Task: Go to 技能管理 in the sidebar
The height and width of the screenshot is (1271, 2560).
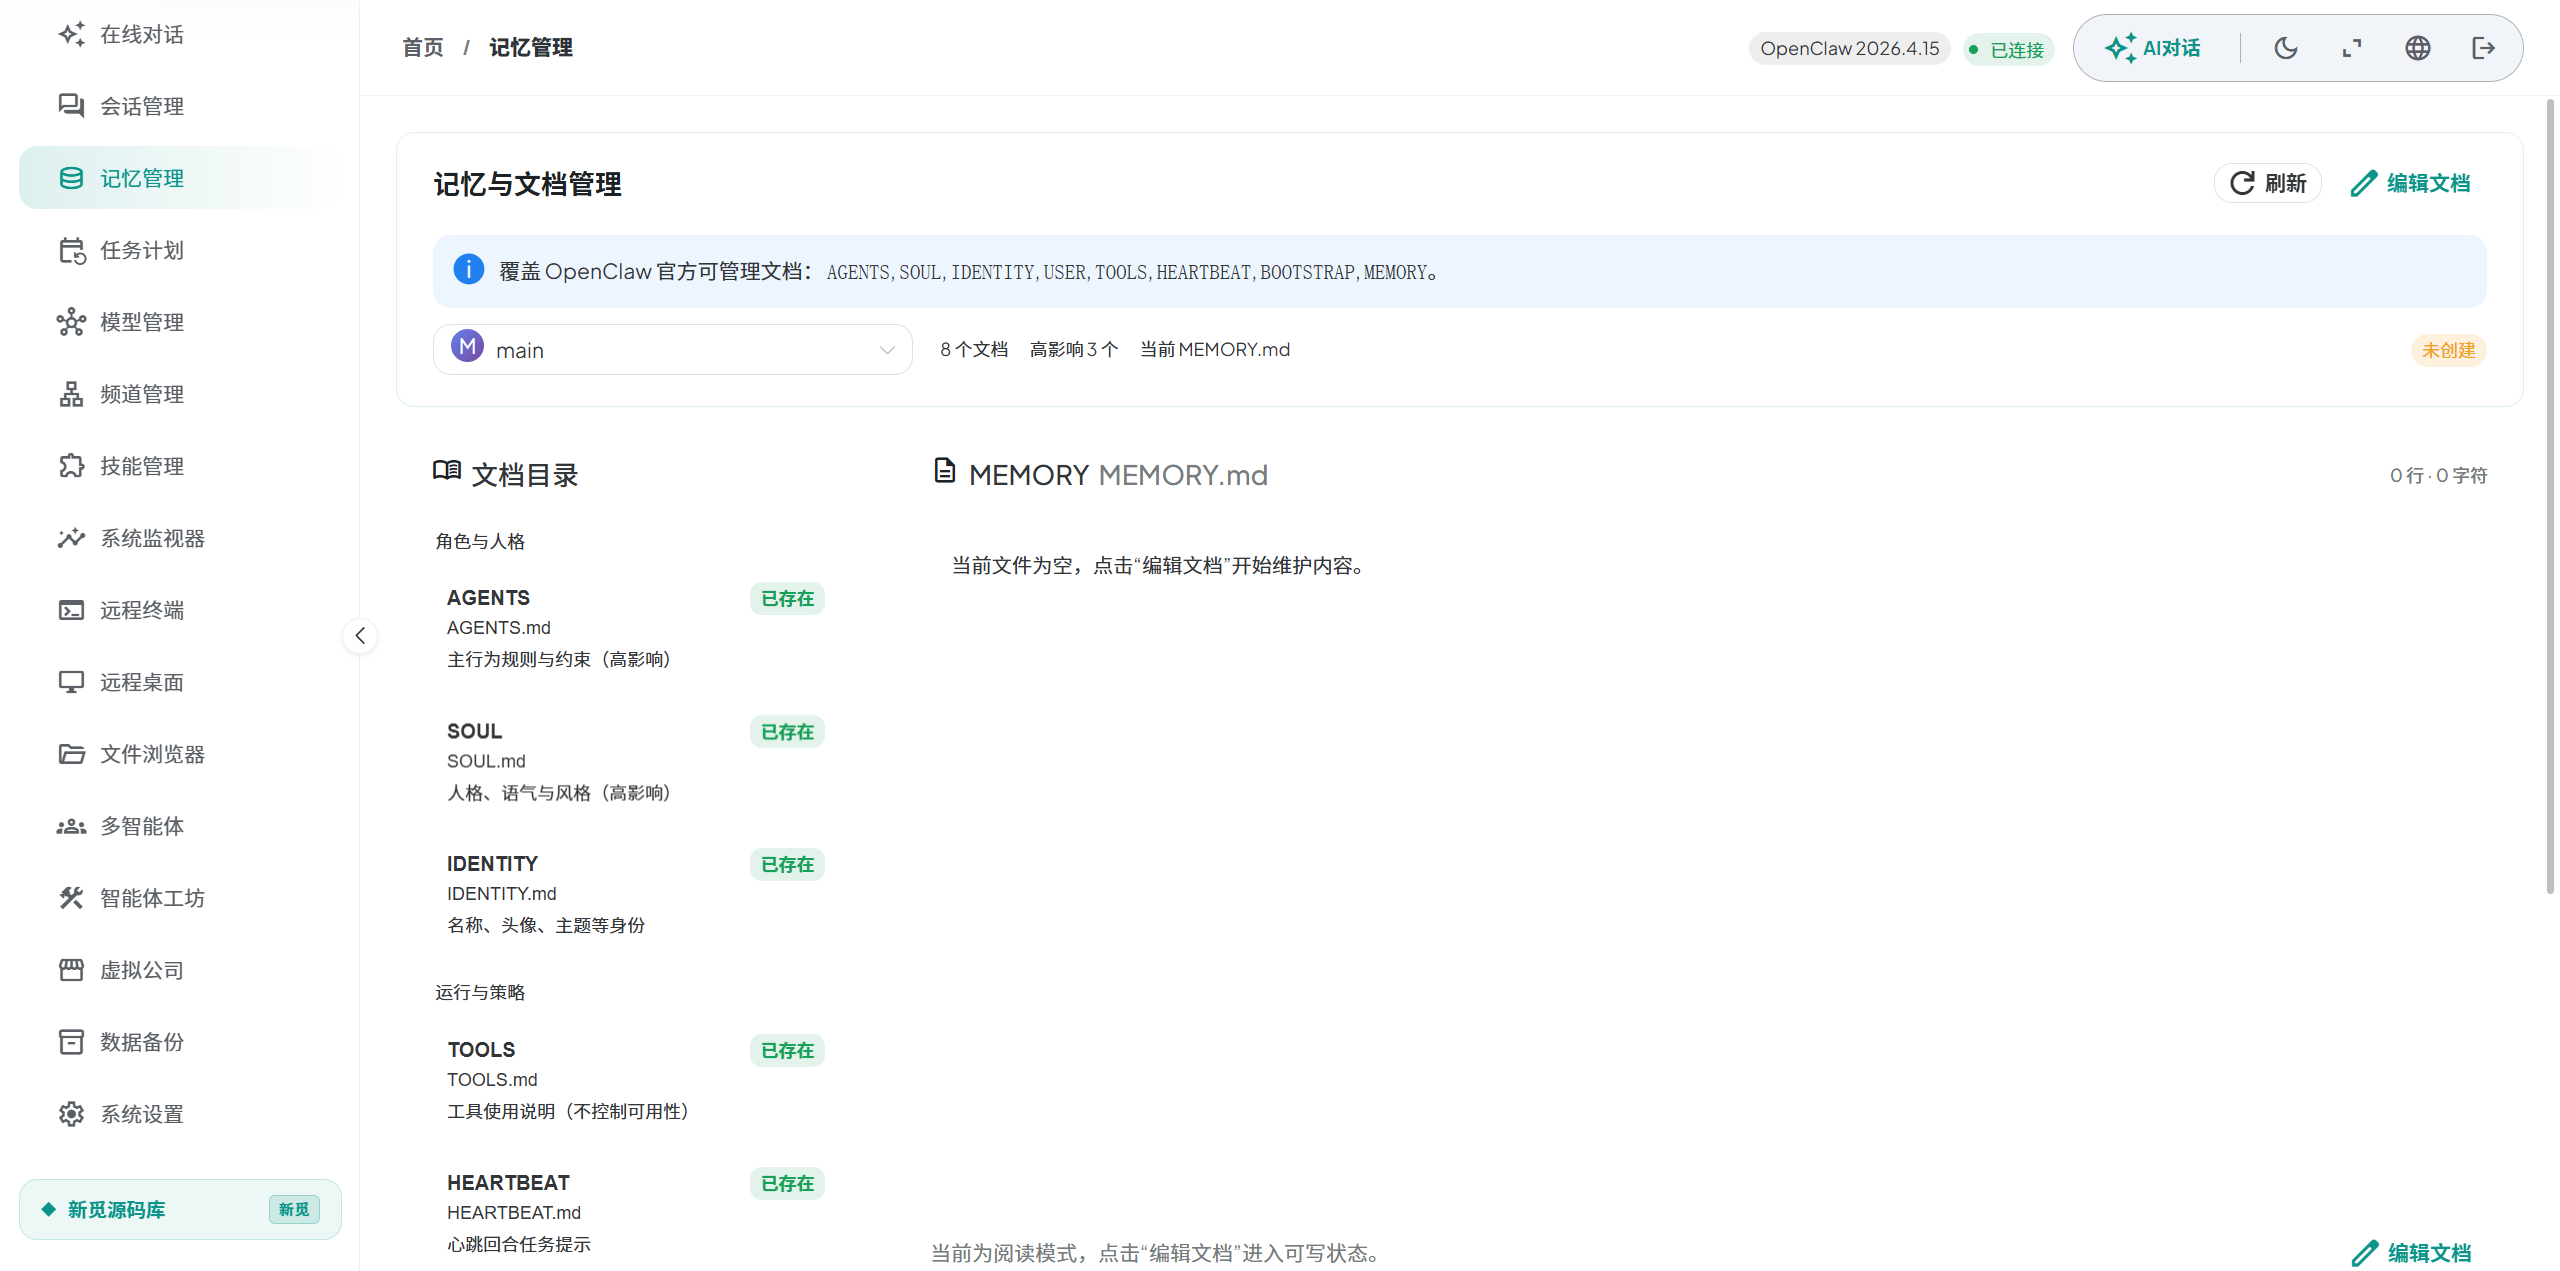Action: click(141, 466)
